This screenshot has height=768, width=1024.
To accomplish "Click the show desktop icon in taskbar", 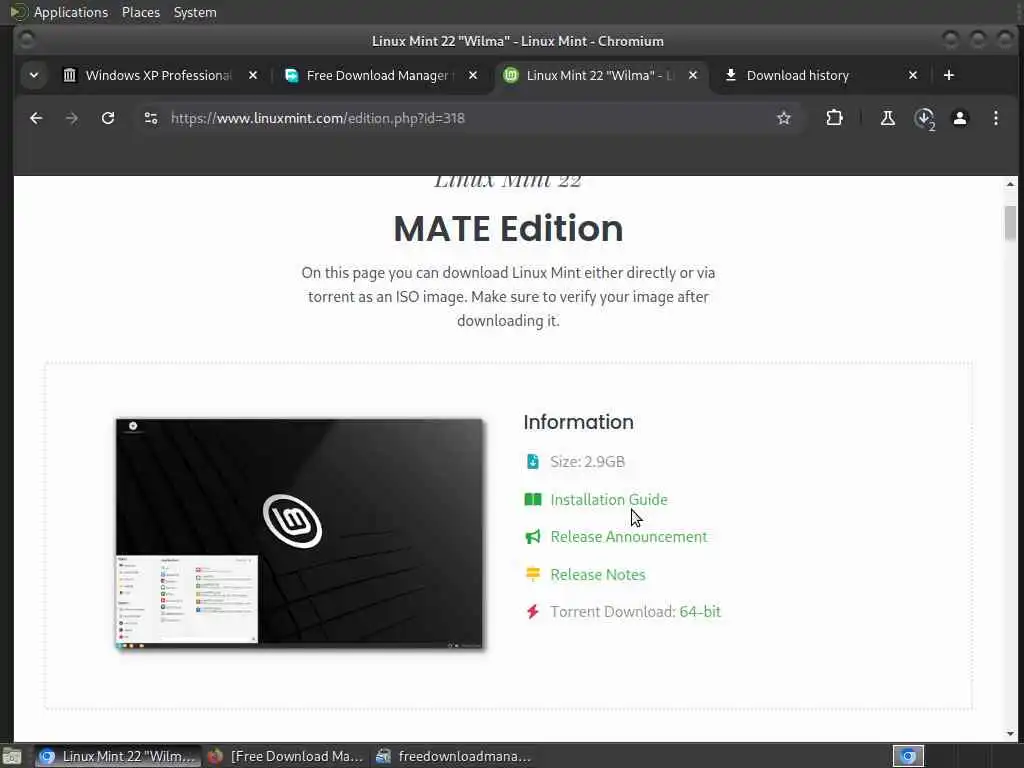I will tap(12, 757).
